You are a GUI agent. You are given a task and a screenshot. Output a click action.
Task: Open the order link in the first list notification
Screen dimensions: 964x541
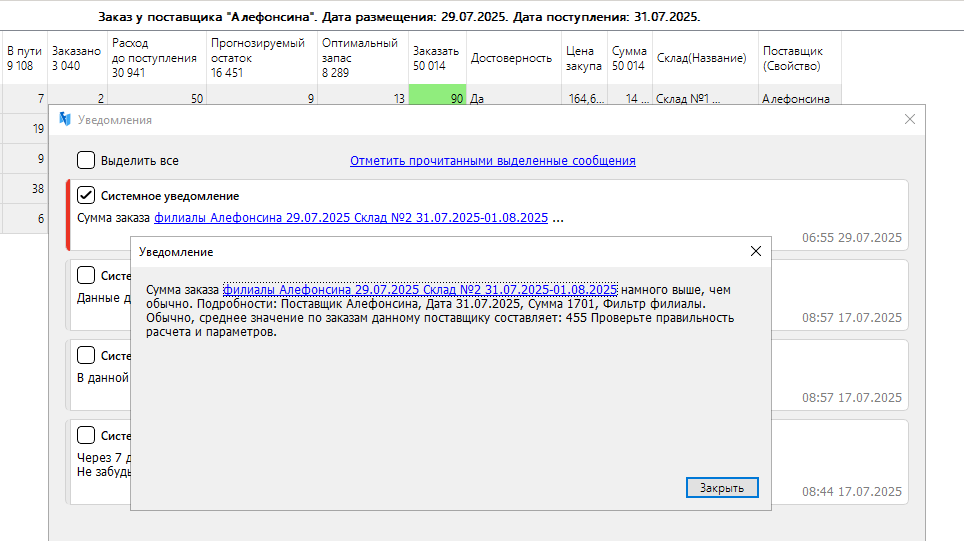click(350, 217)
